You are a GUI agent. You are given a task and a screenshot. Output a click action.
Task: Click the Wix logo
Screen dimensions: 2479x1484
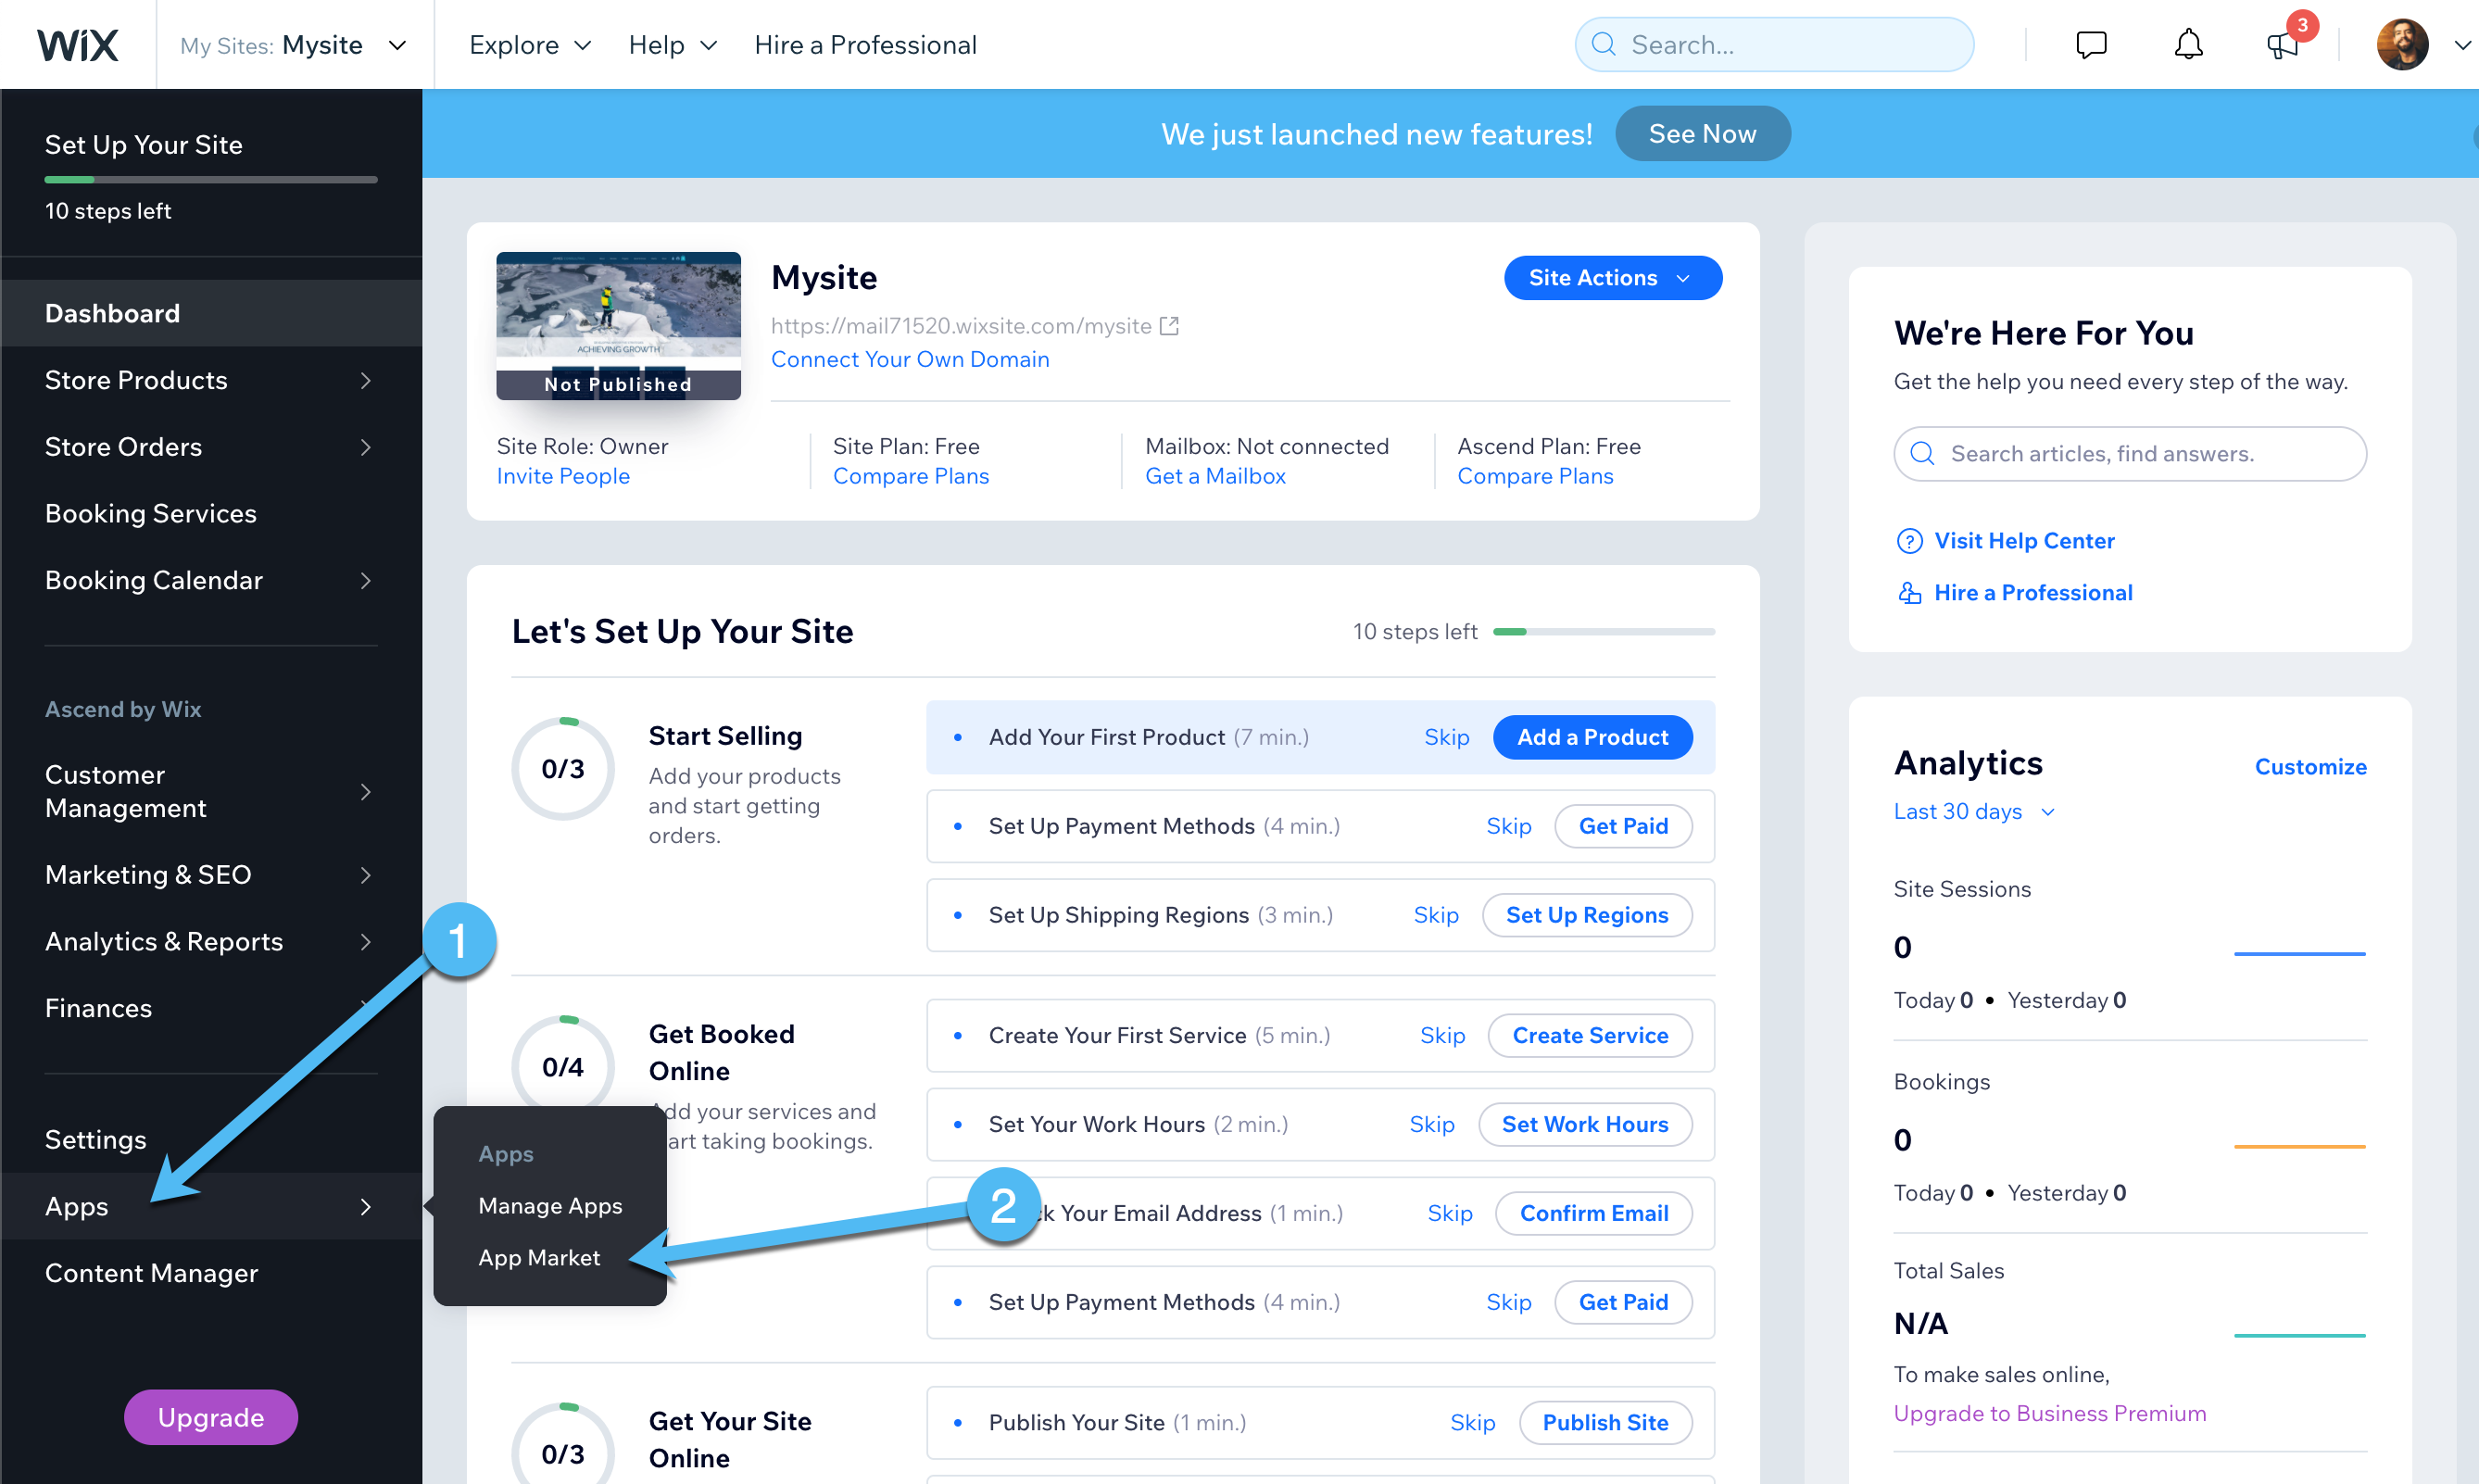coord(77,45)
